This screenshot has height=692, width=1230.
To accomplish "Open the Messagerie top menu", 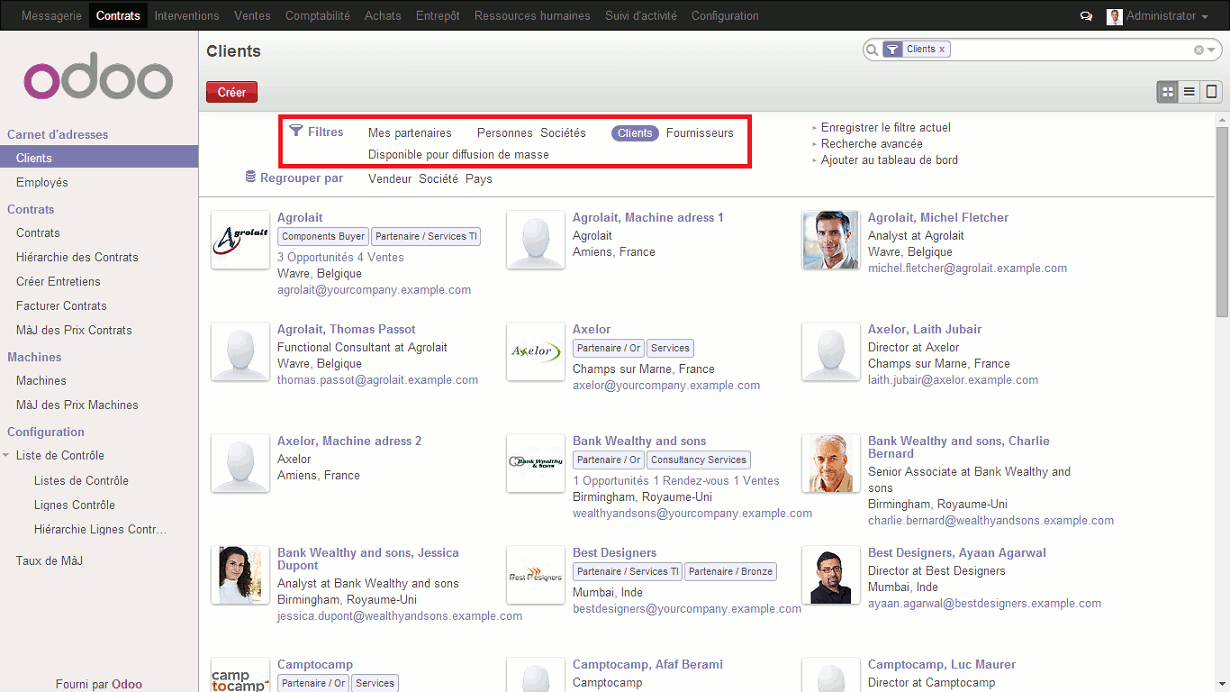I will pyautogui.click(x=51, y=16).
